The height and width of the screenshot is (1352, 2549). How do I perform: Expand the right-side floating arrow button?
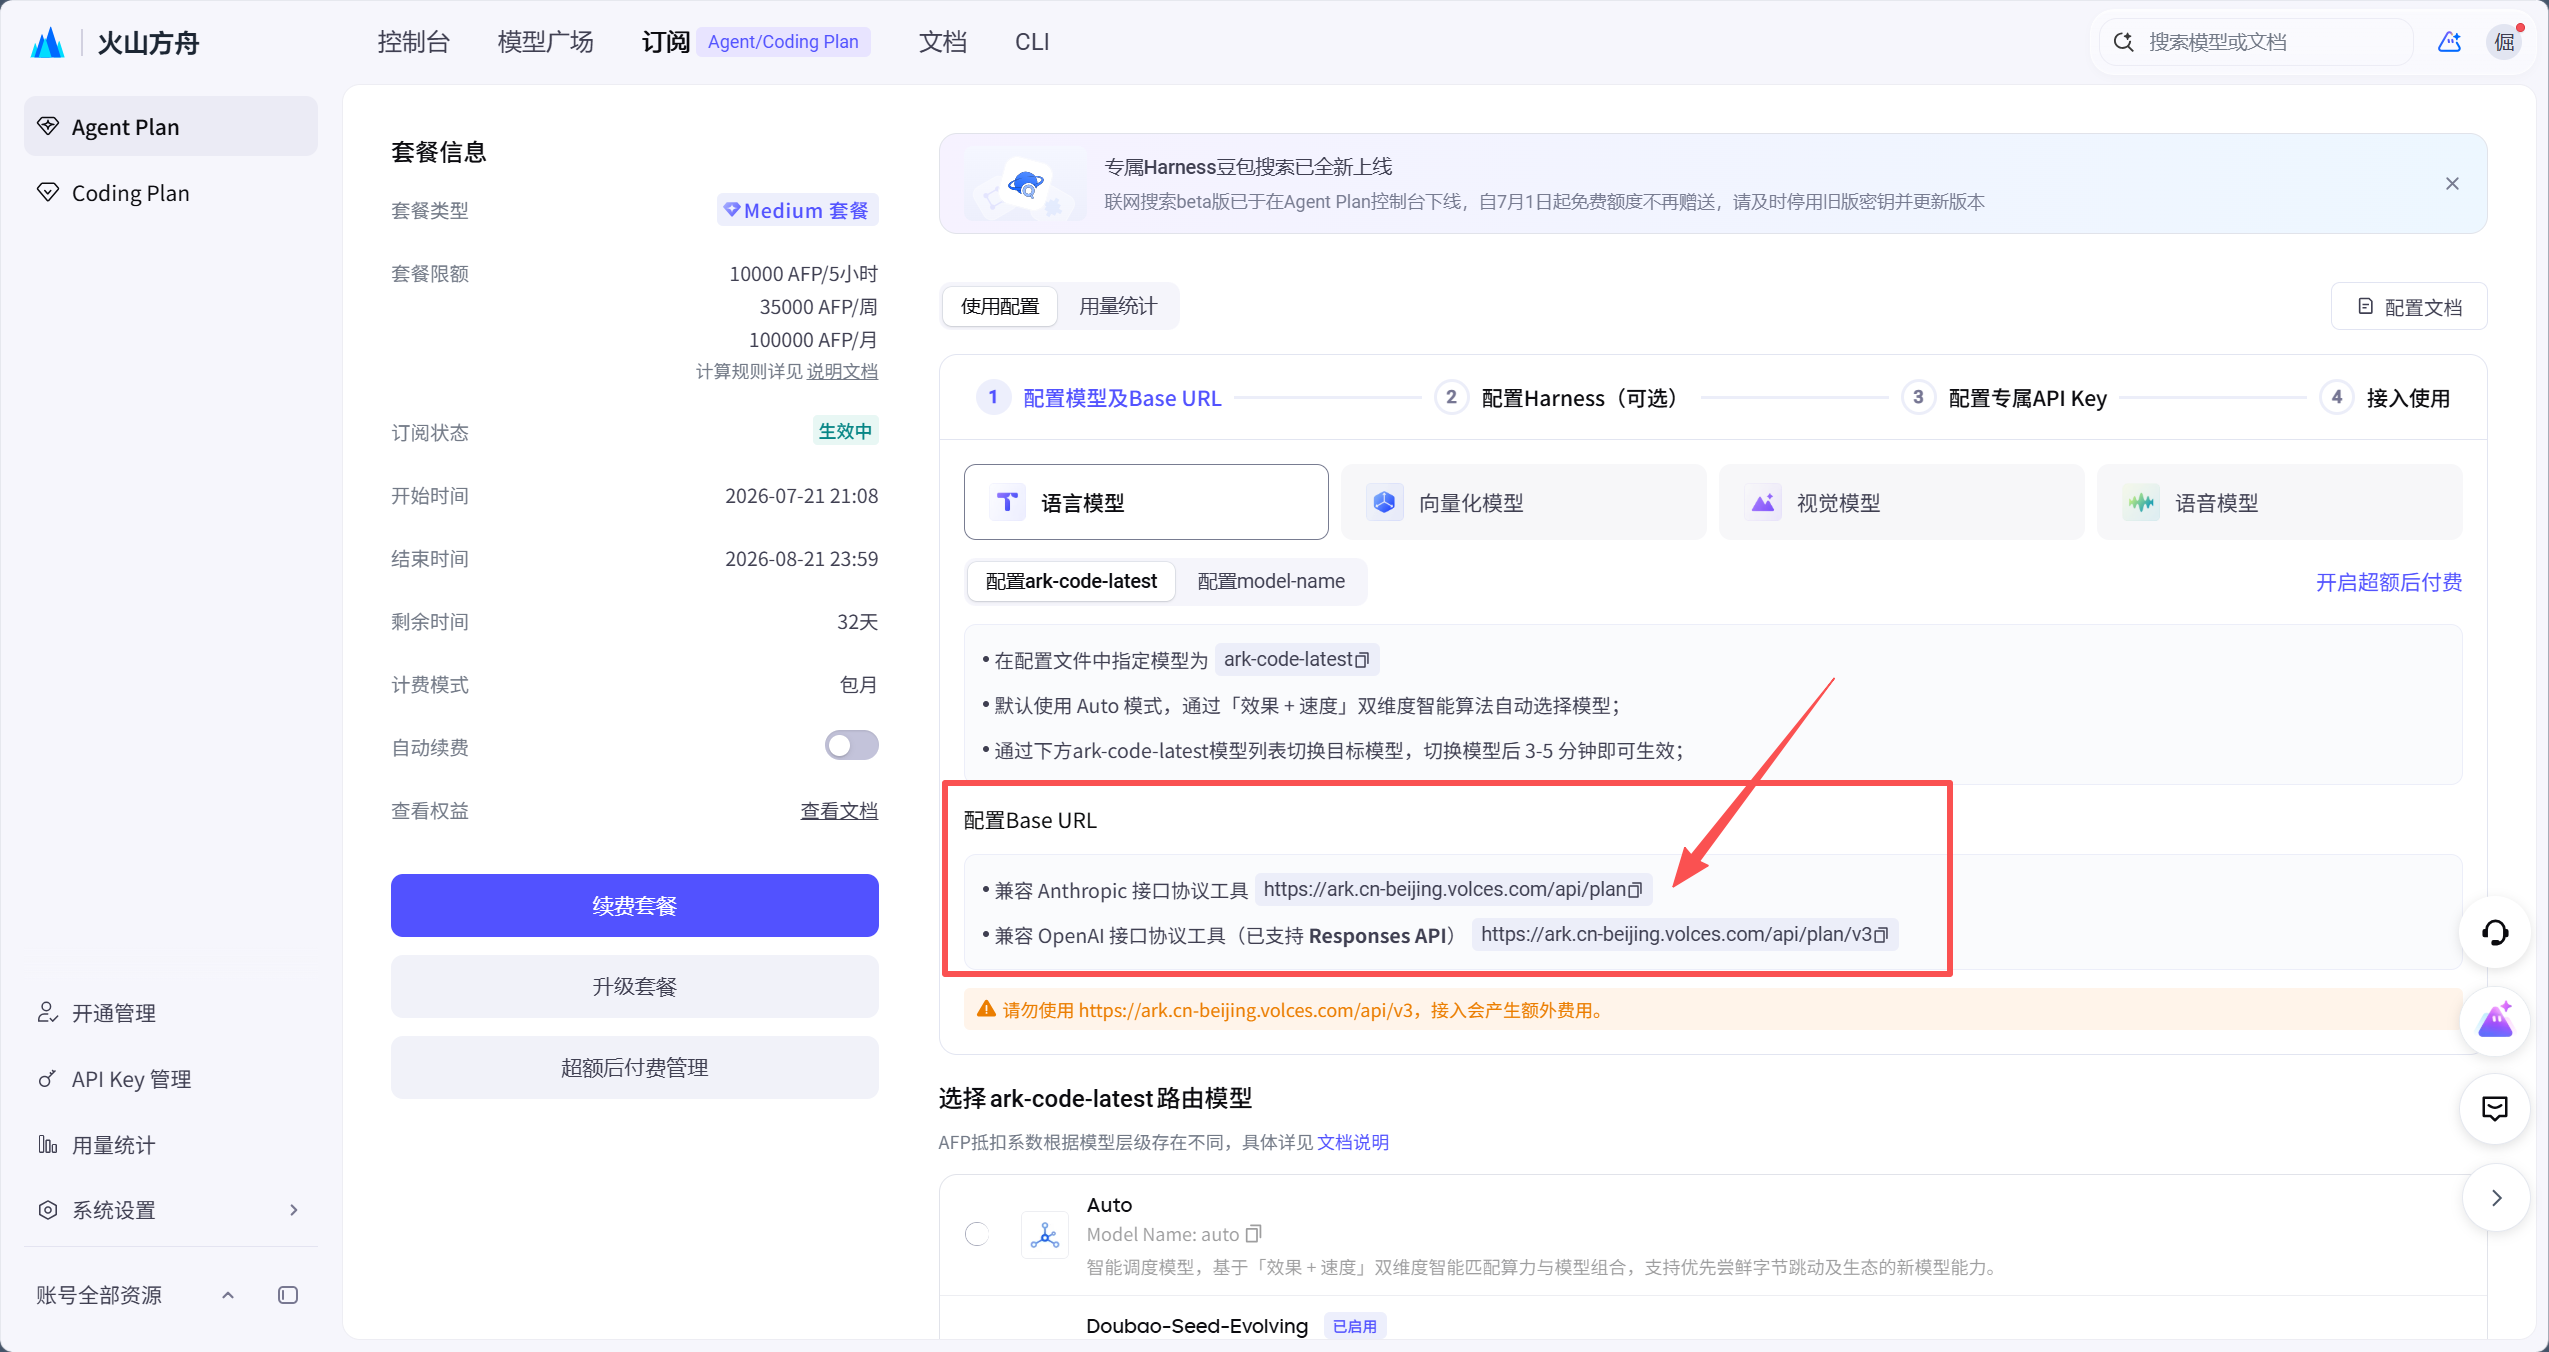point(2496,1197)
